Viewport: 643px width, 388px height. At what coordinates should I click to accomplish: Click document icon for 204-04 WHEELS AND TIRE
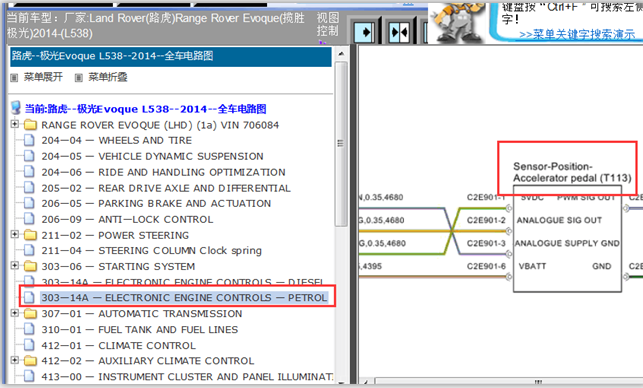click(29, 140)
